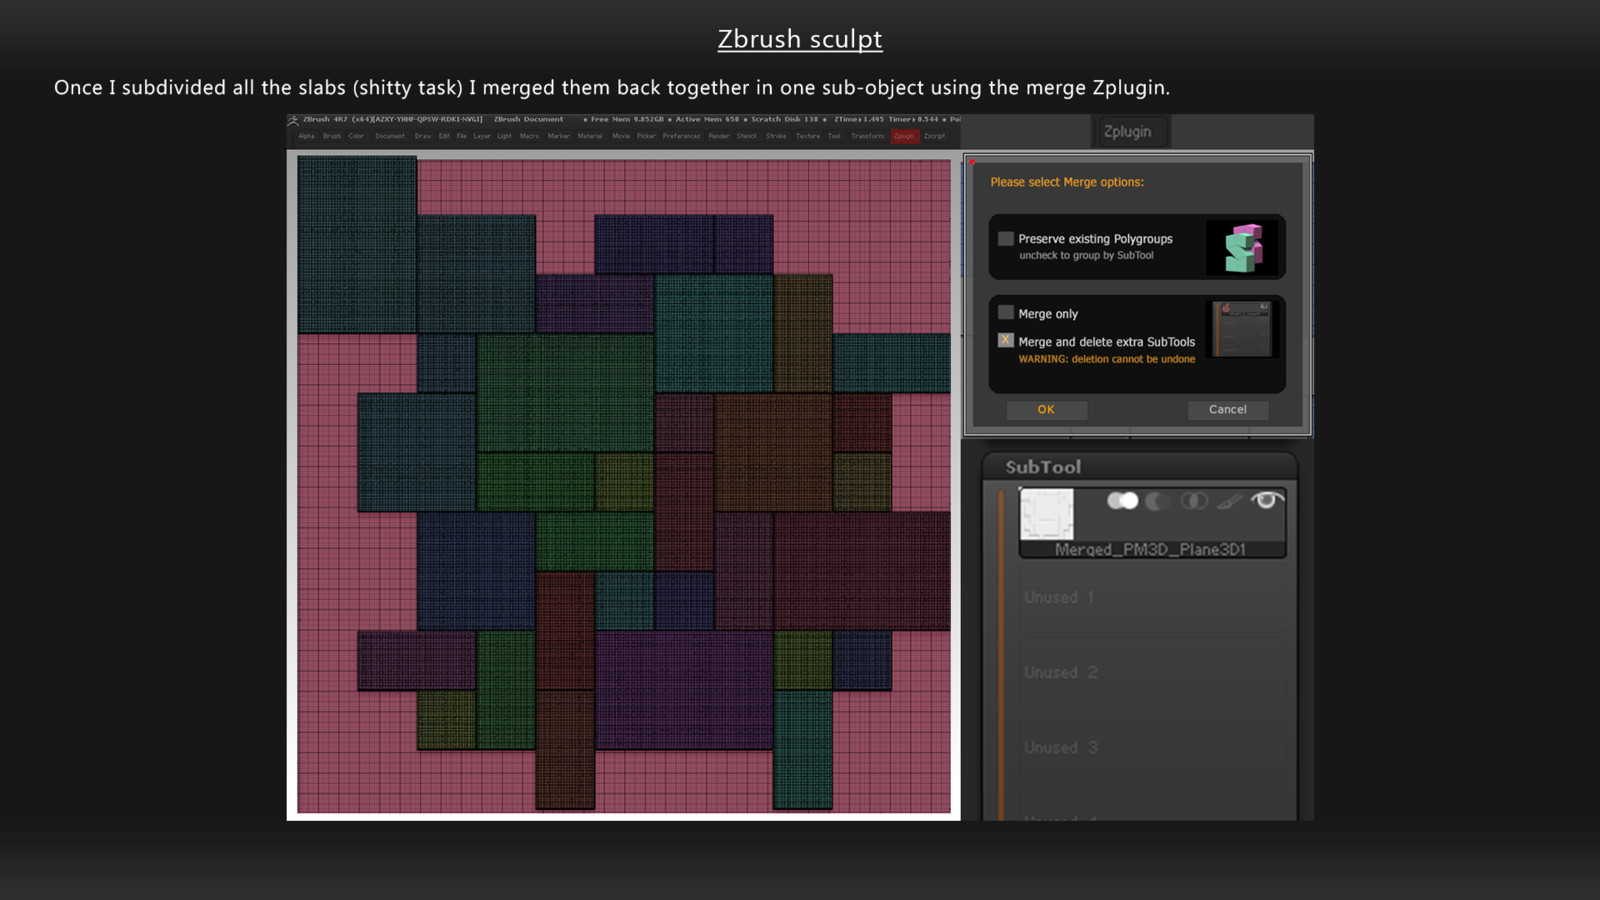The image size is (1600, 900).
Task: Enable Preserve existing Polygroups checkbox
Action: (1006, 239)
